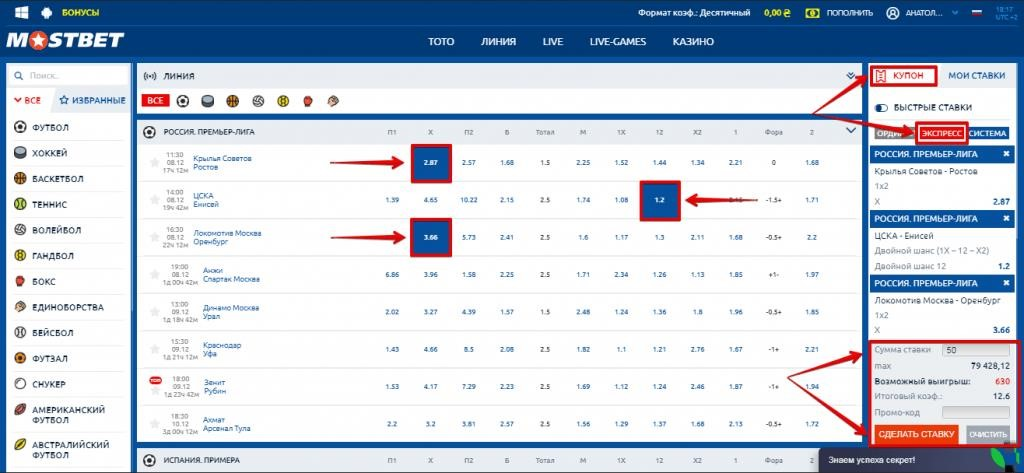Star the Анжи Спартак Москва match
The image size is (1024, 473).
[x=155, y=274]
